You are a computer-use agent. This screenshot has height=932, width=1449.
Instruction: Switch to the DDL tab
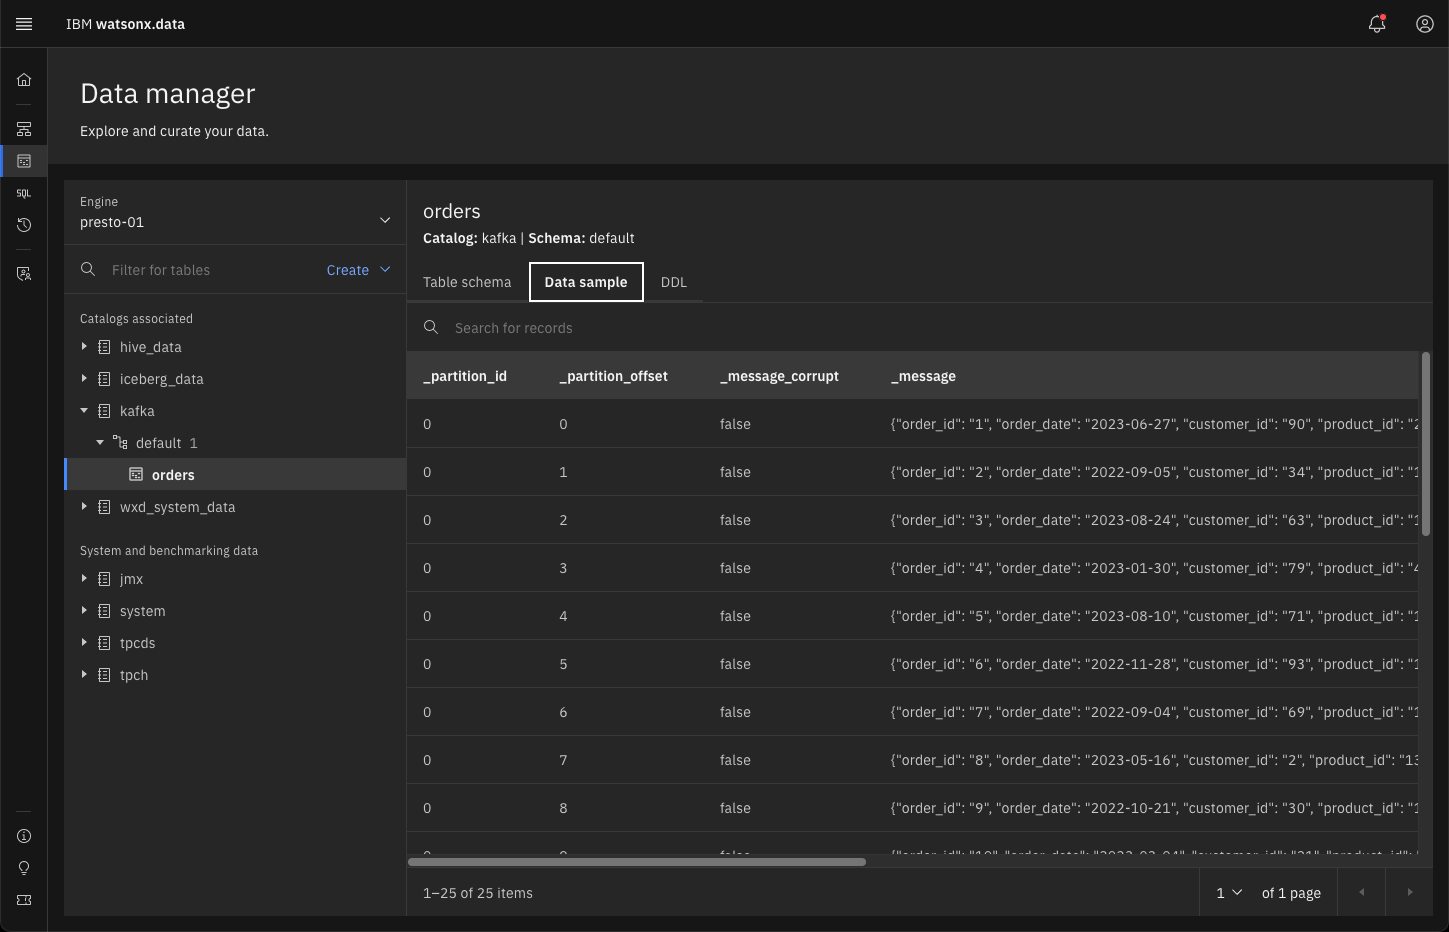pos(674,282)
